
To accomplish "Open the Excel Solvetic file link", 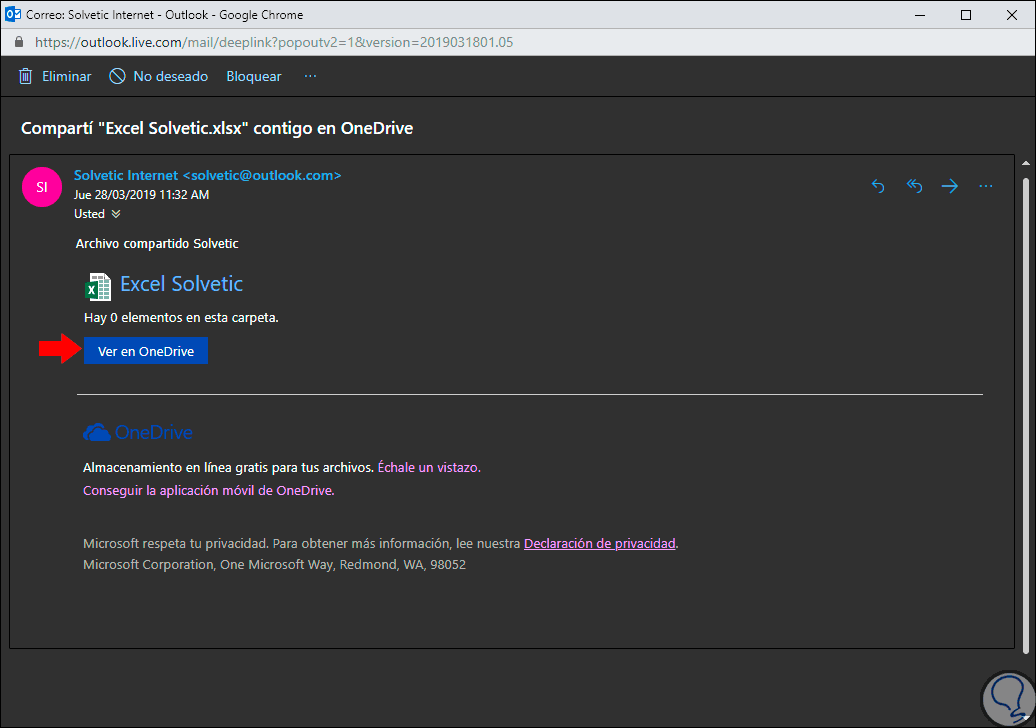I will (x=181, y=284).
